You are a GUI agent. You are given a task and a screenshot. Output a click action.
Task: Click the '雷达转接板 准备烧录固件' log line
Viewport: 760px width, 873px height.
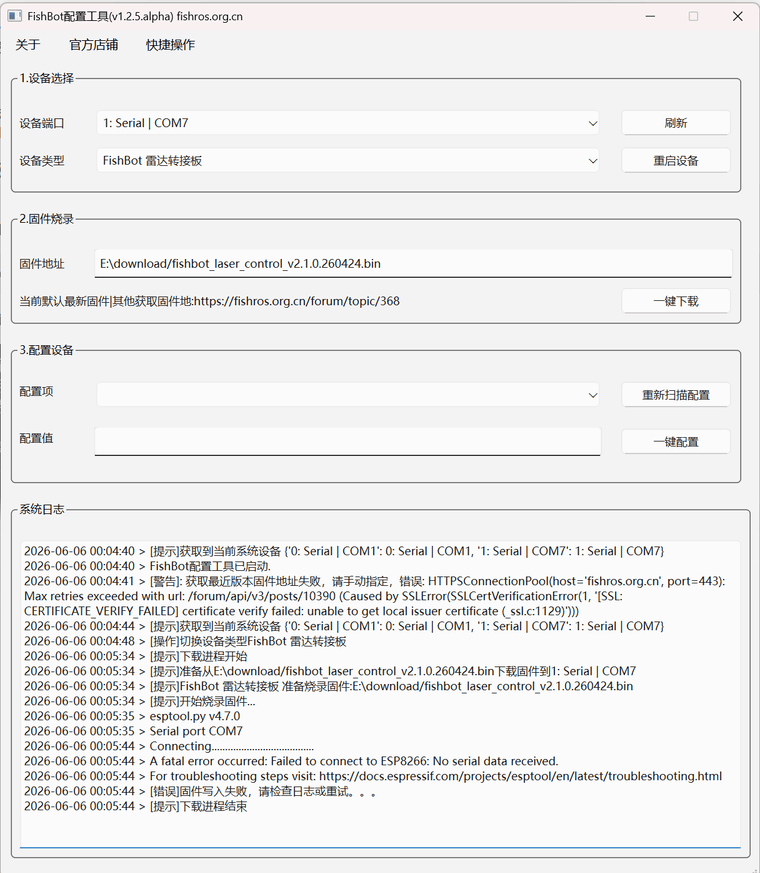[328, 686]
